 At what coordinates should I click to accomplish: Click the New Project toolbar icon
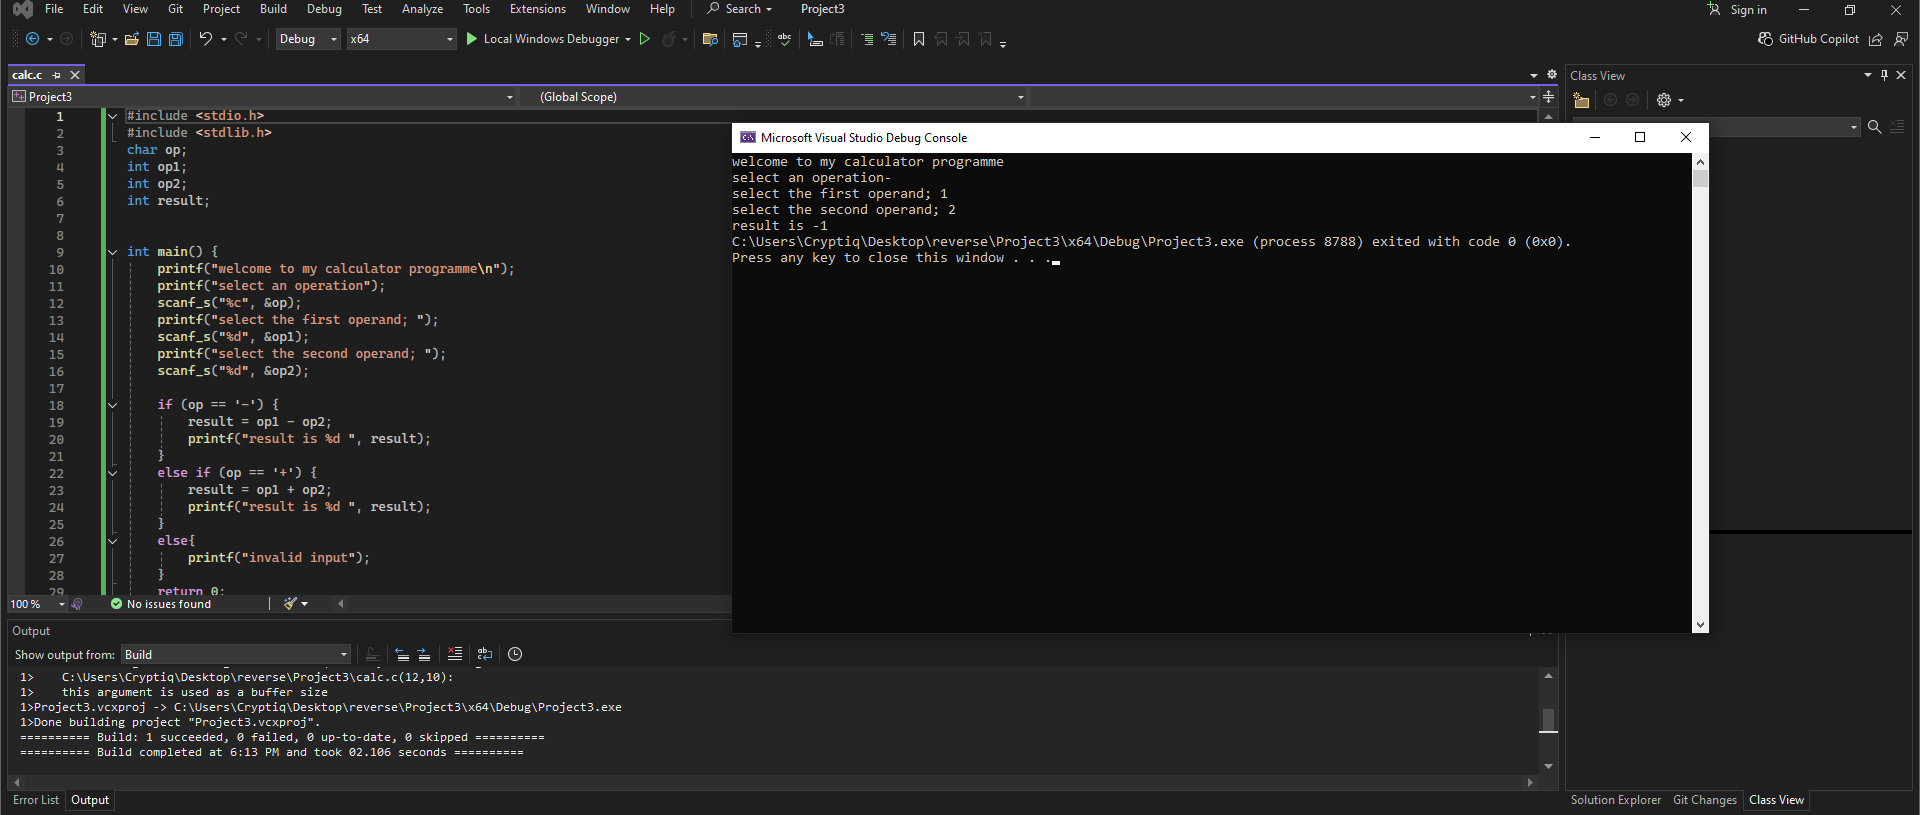98,39
